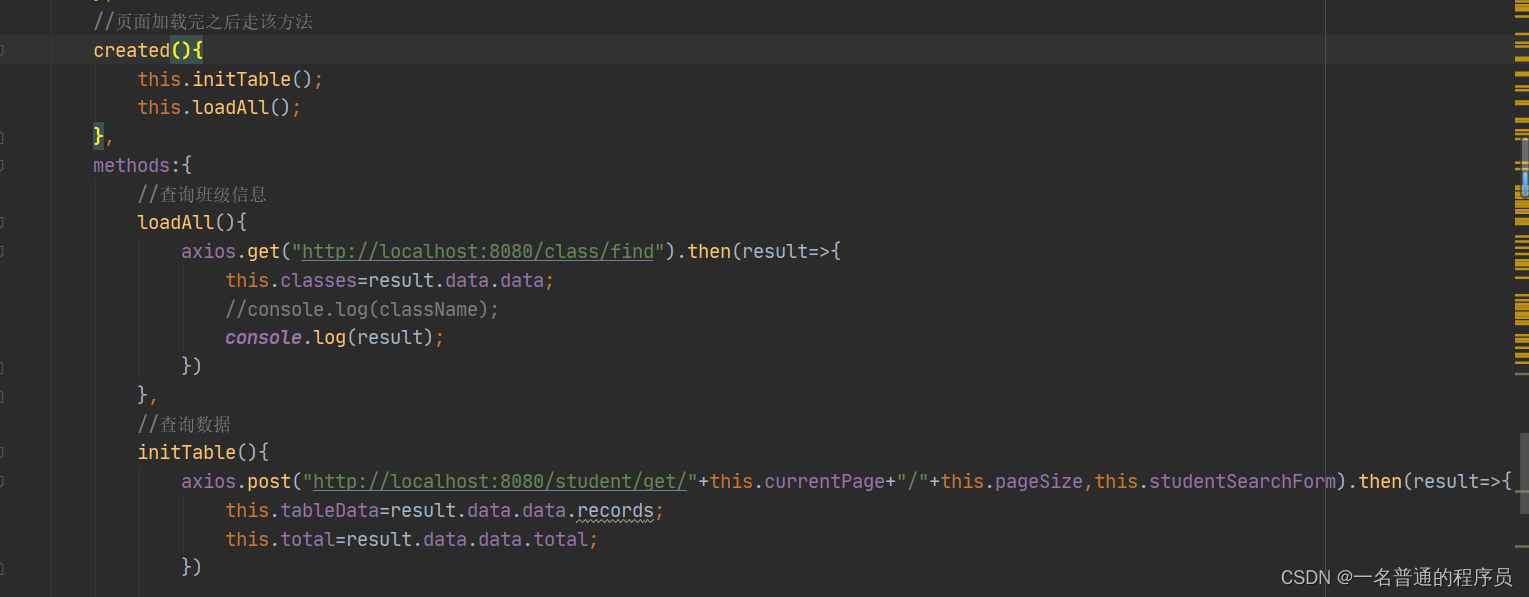Viewport: 1529px width, 597px height.
Task: Click the comment 查询班级信息
Action: pos(202,194)
